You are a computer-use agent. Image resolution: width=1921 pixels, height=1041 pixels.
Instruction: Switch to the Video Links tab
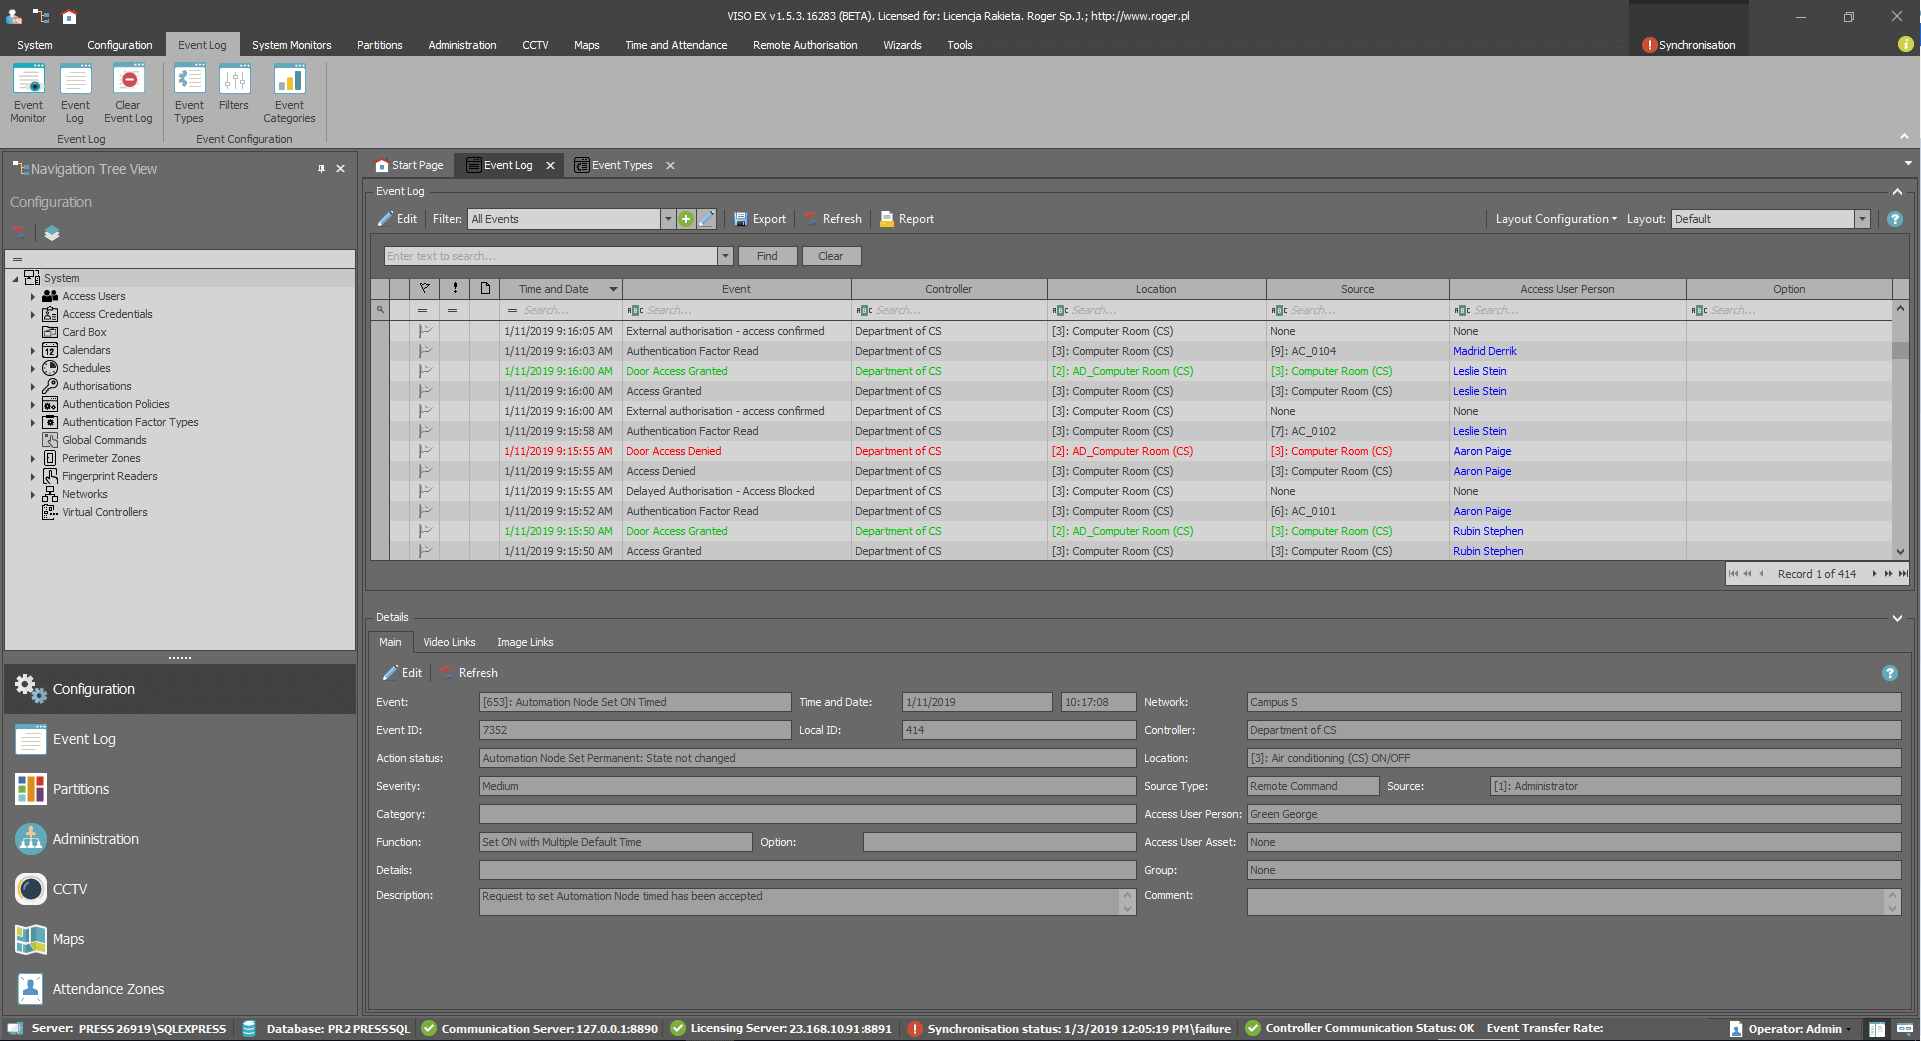point(449,642)
